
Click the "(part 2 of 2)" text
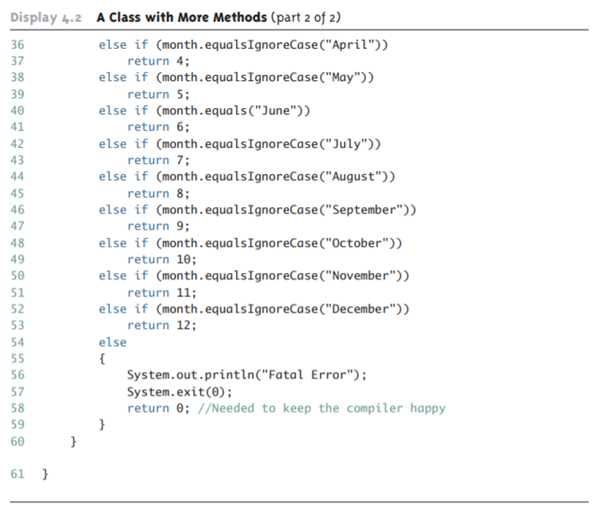313,16
